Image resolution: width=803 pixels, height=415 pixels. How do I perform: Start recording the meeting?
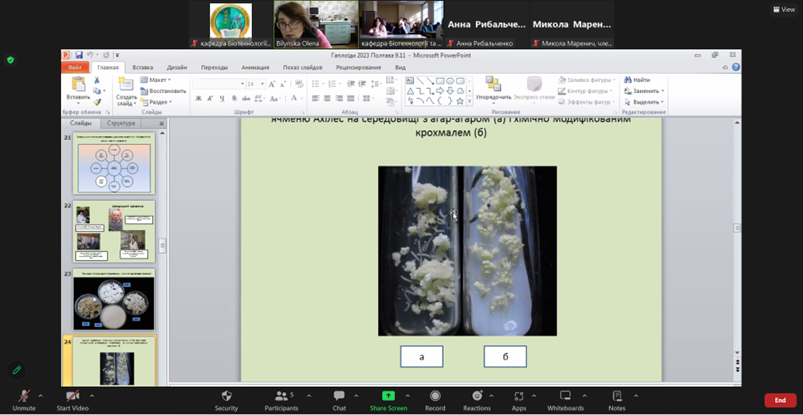click(x=435, y=400)
